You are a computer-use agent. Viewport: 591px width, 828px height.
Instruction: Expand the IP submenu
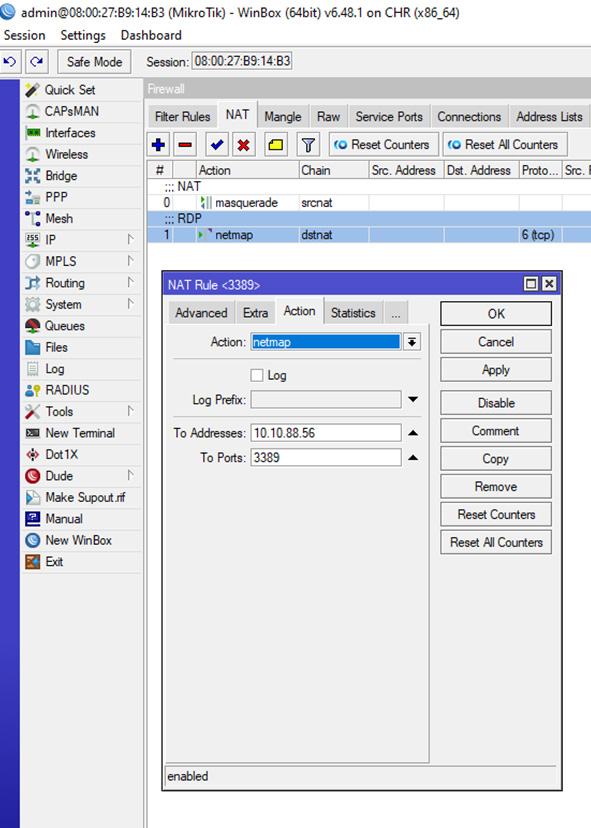click(130, 240)
